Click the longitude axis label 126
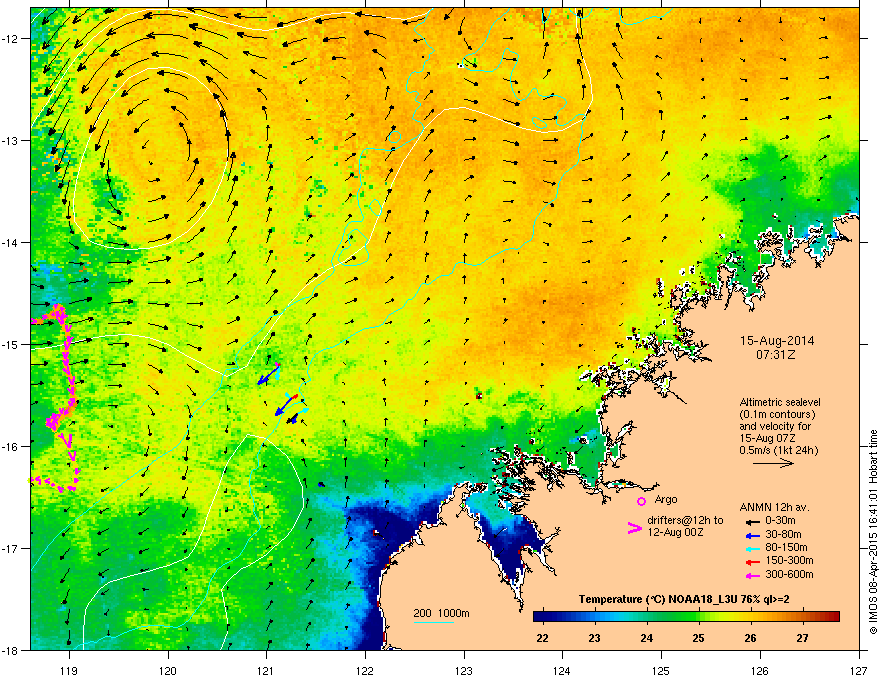This screenshot has width=880, height=680. [x=760, y=670]
